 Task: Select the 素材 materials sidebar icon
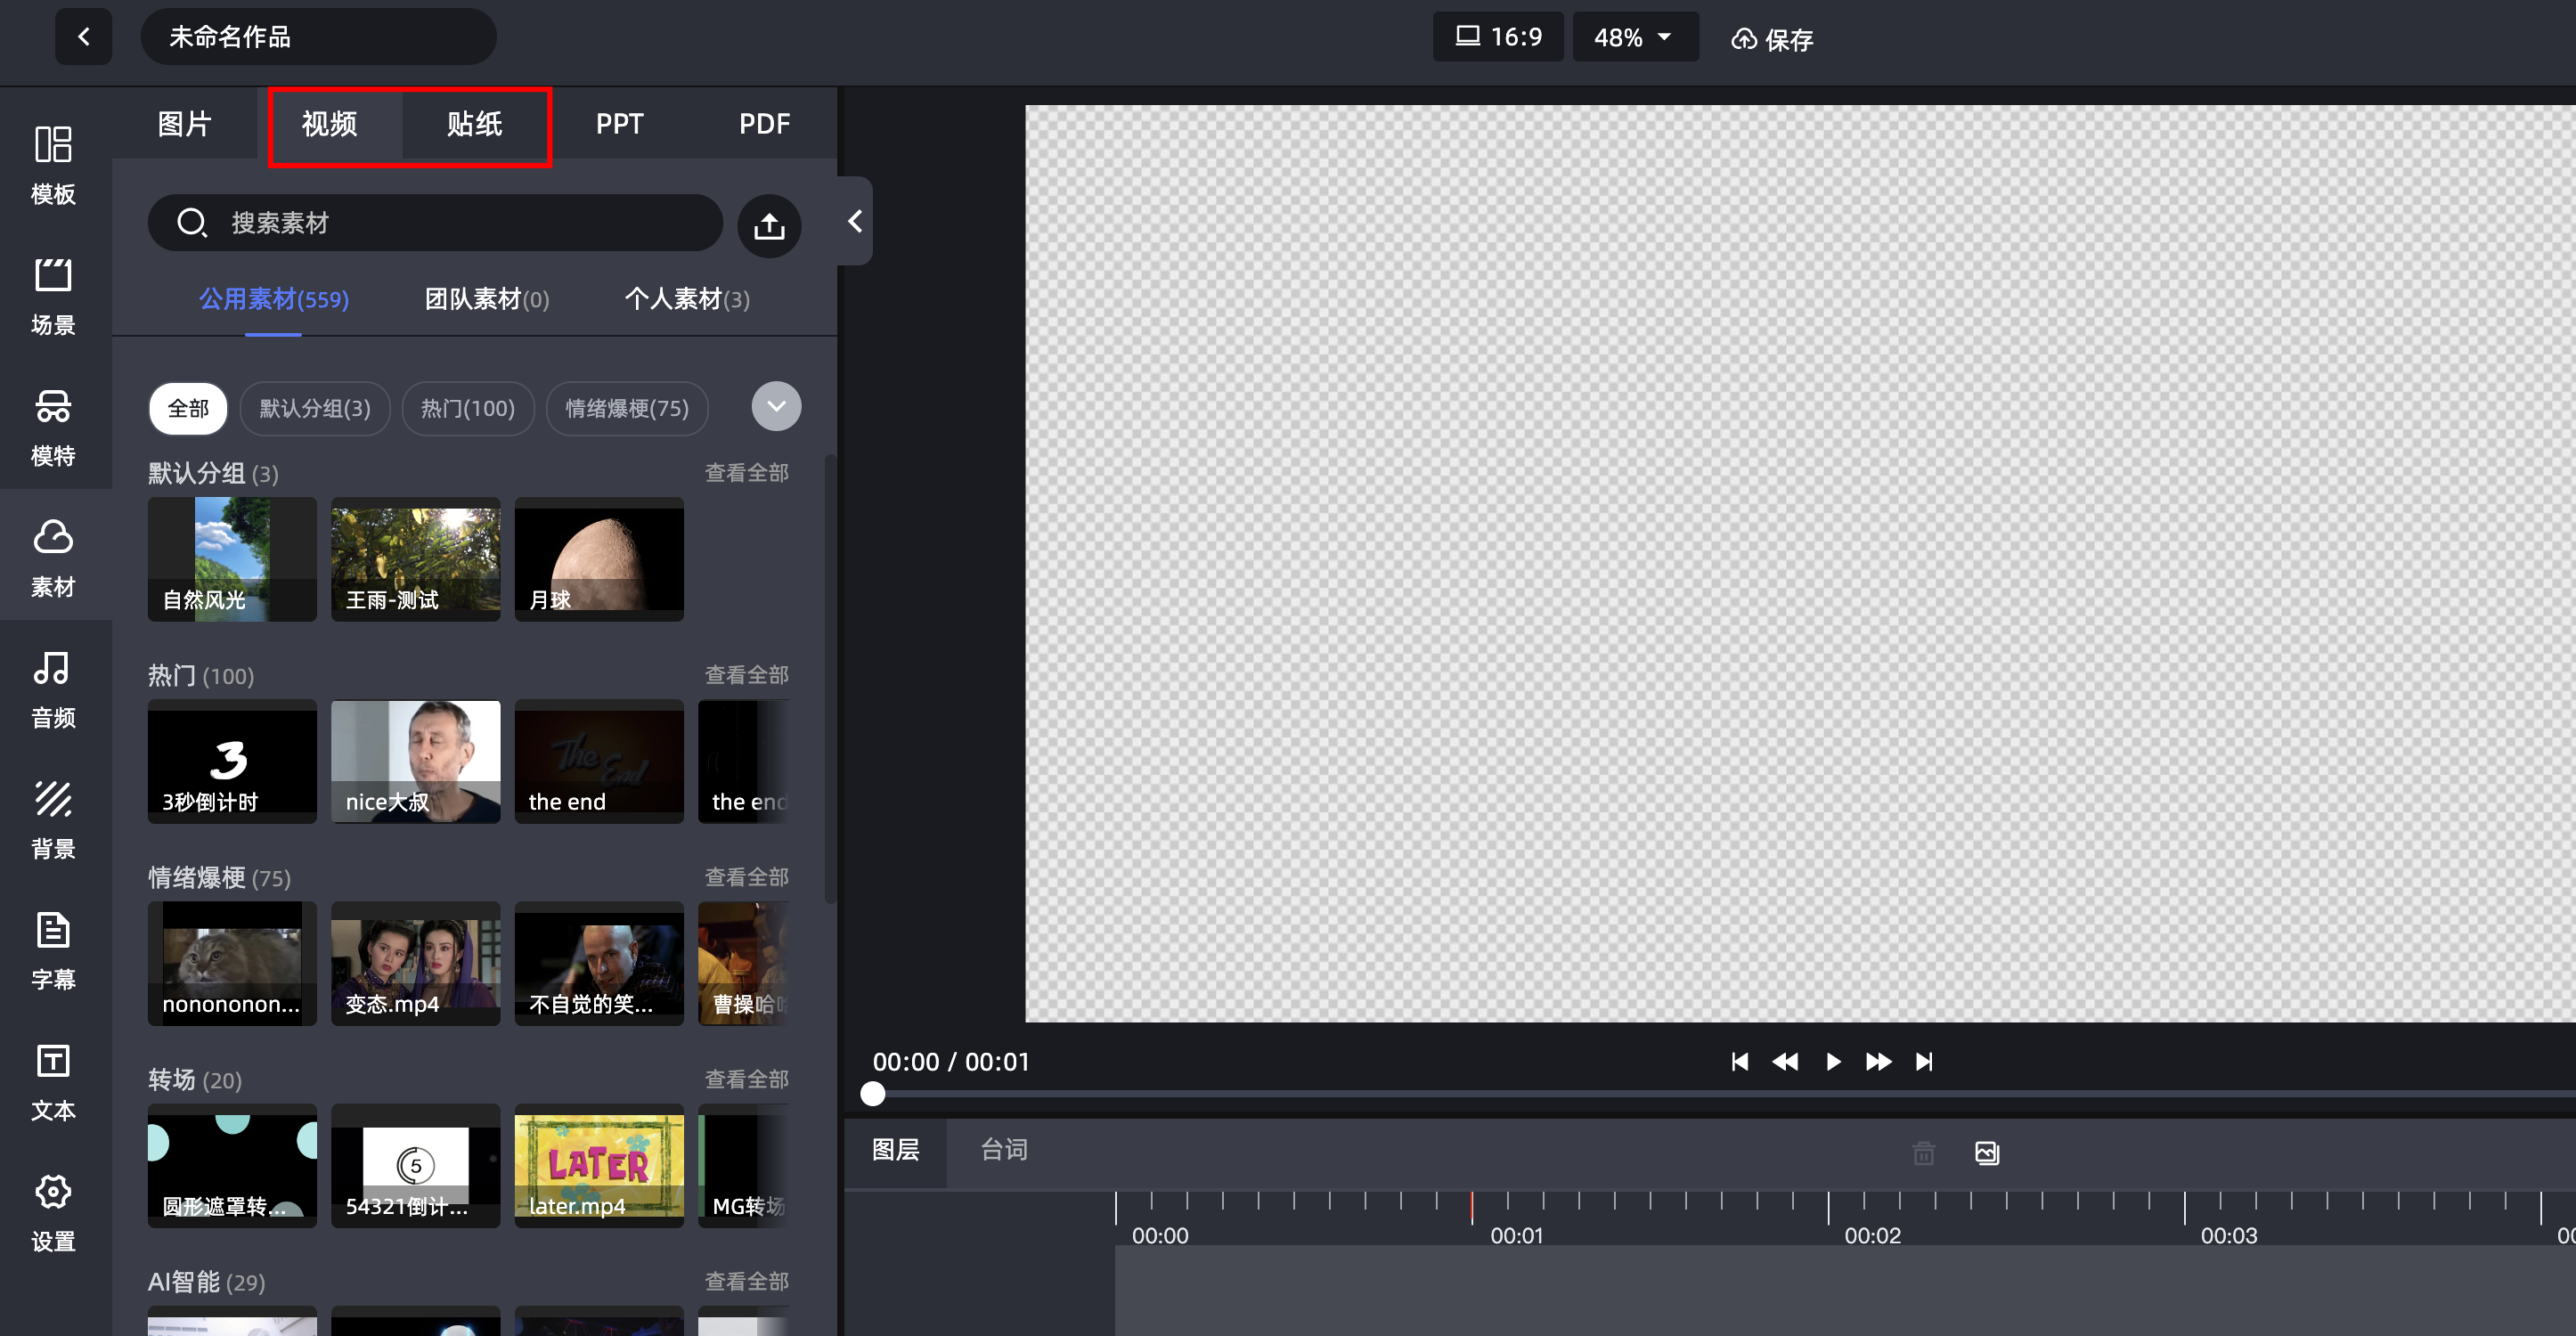[53, 557]
